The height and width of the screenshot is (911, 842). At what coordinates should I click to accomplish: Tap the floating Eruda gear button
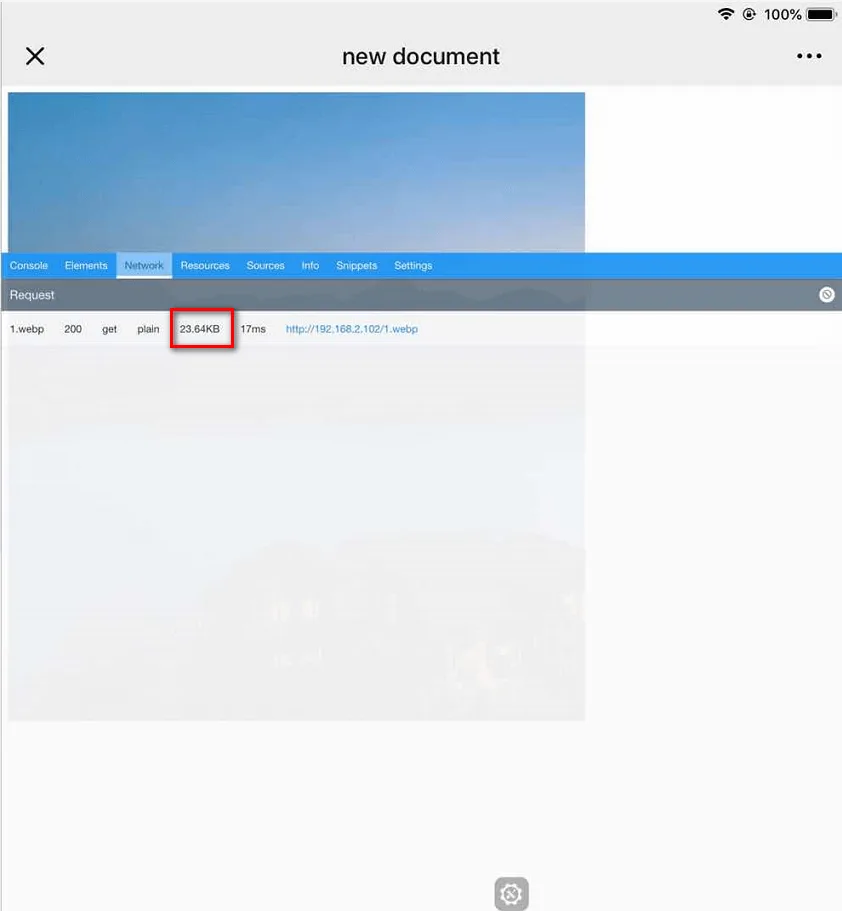511,894
